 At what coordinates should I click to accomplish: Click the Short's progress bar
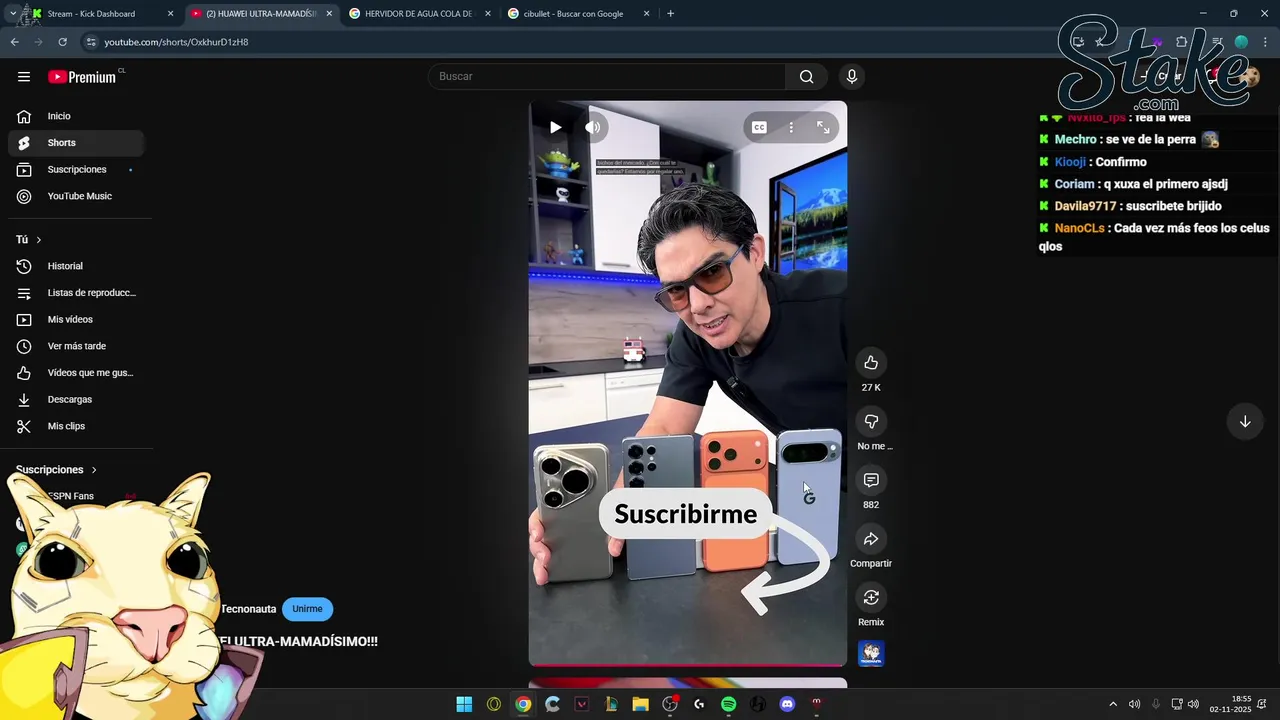click(x=688, y=664)
